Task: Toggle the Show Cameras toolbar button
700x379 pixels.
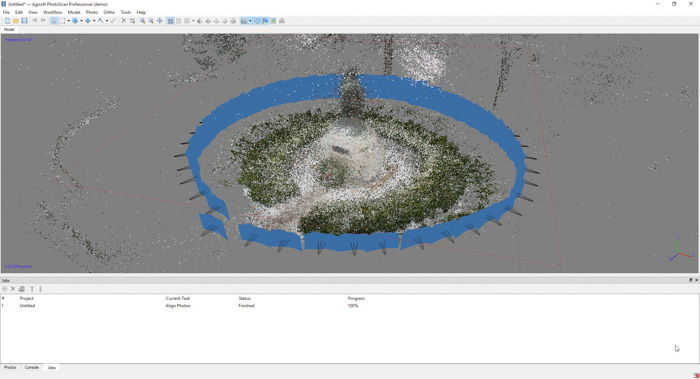Action: click(257, 21)
